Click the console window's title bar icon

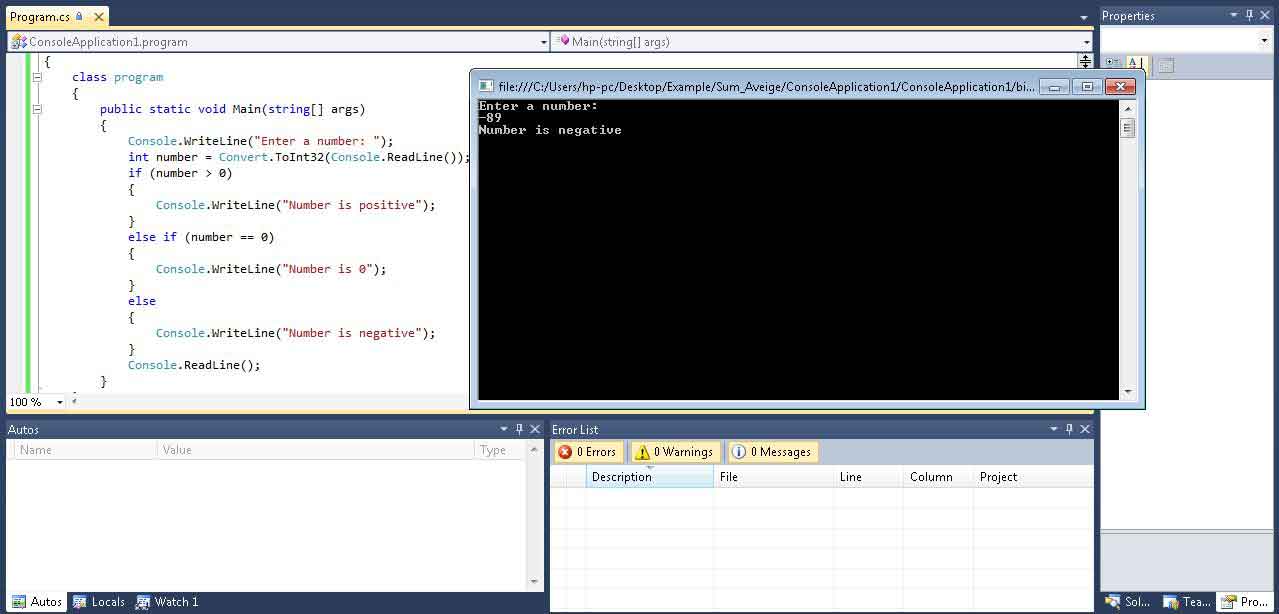[486, 87]
